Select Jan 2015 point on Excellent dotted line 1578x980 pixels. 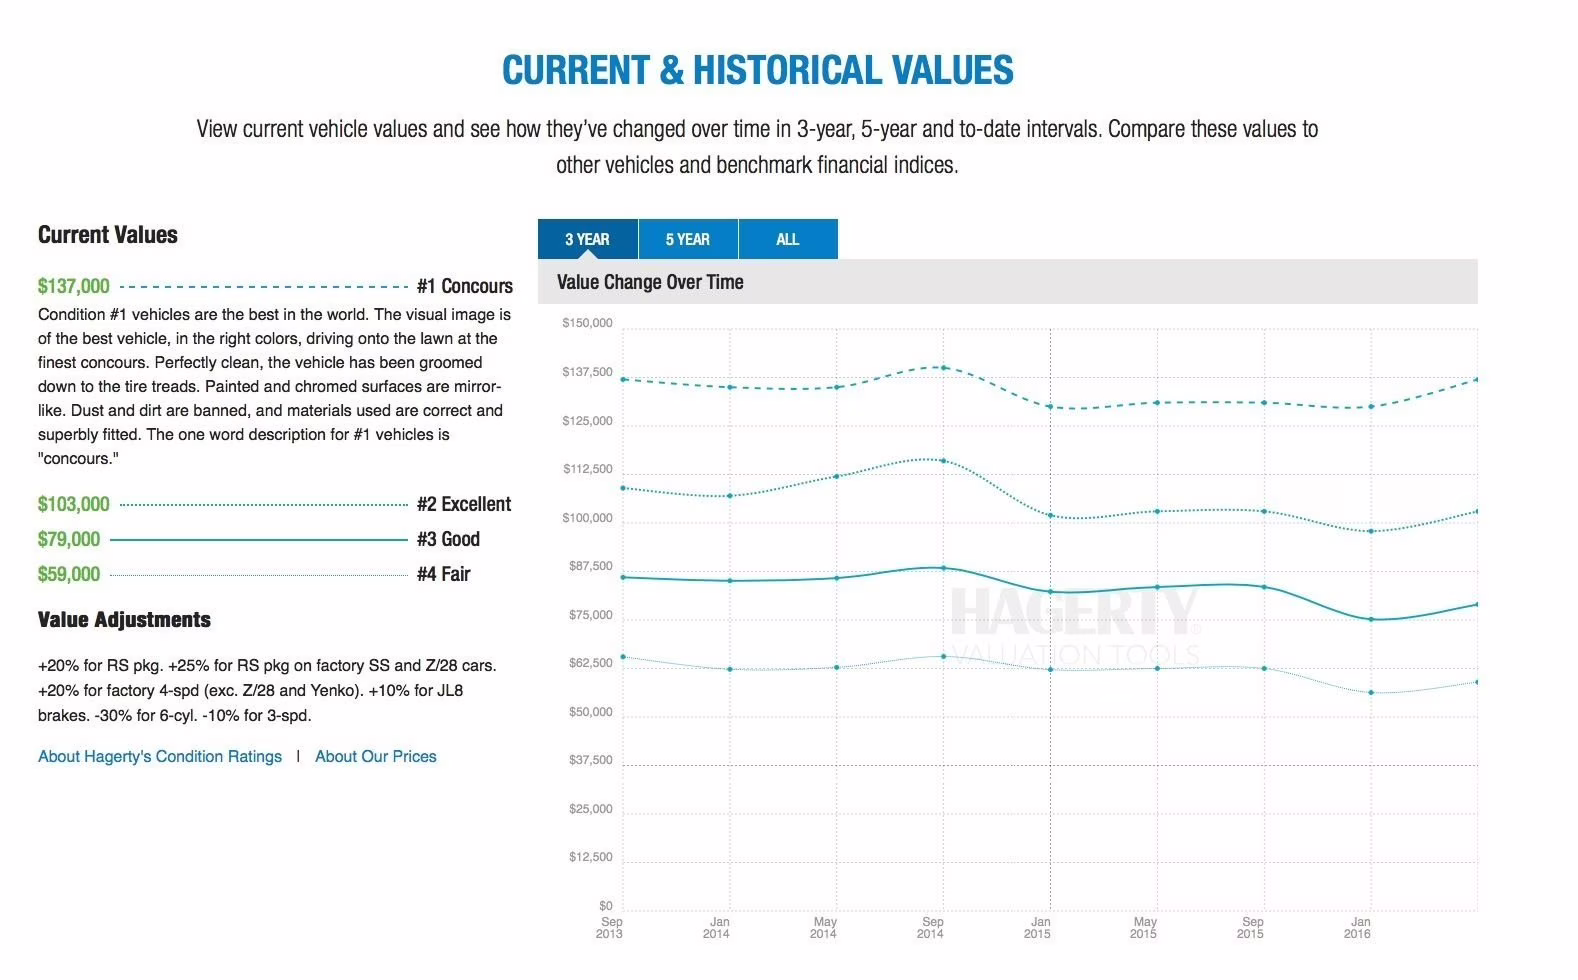[x=1050, y=515]
